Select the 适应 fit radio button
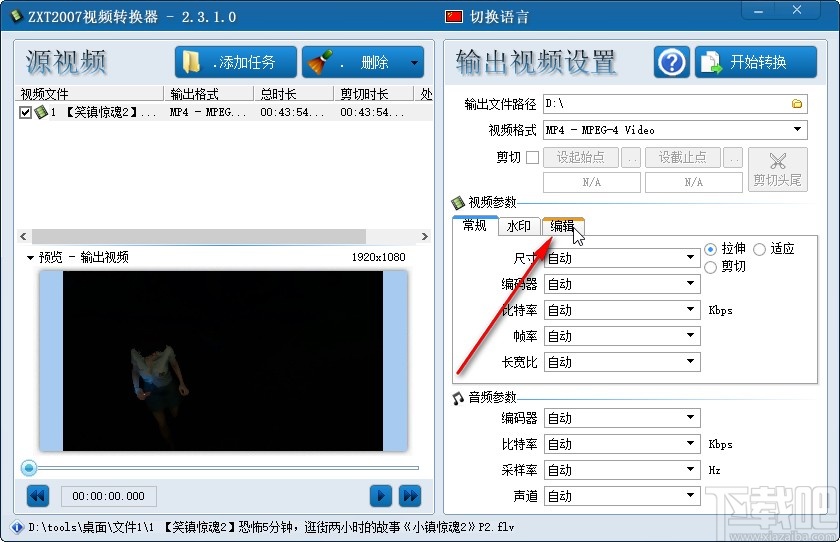Screen dimensions: 840x542 [x=760, y=249]
